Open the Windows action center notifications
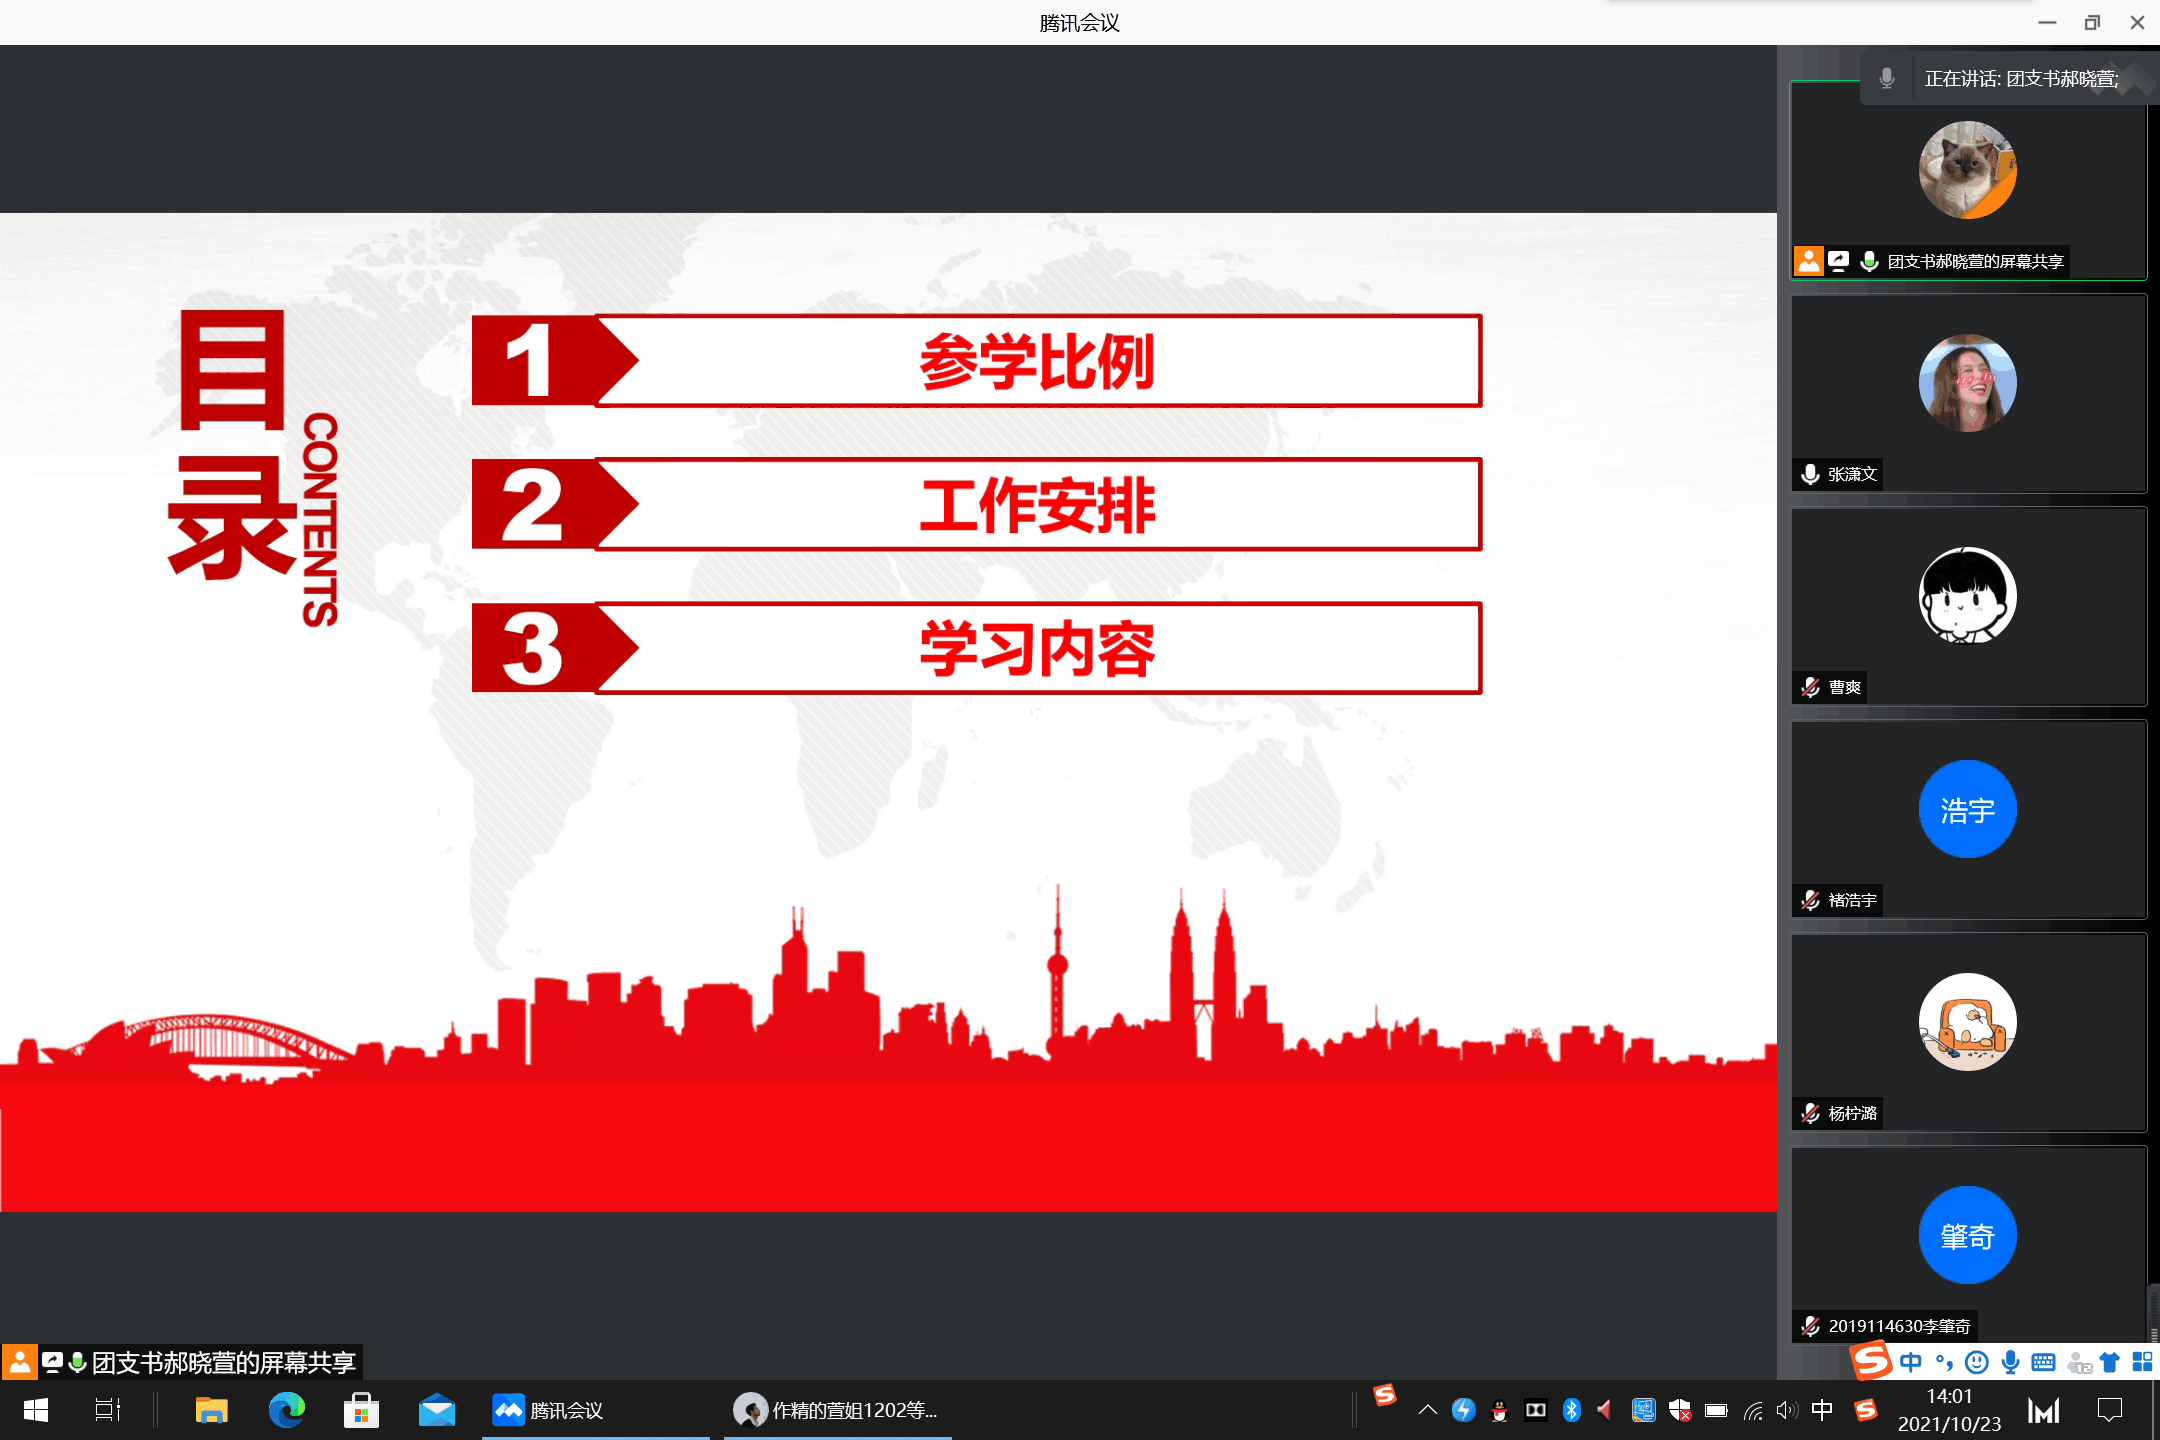Screen dimensions: 2160x1440 point(2110,1410)
